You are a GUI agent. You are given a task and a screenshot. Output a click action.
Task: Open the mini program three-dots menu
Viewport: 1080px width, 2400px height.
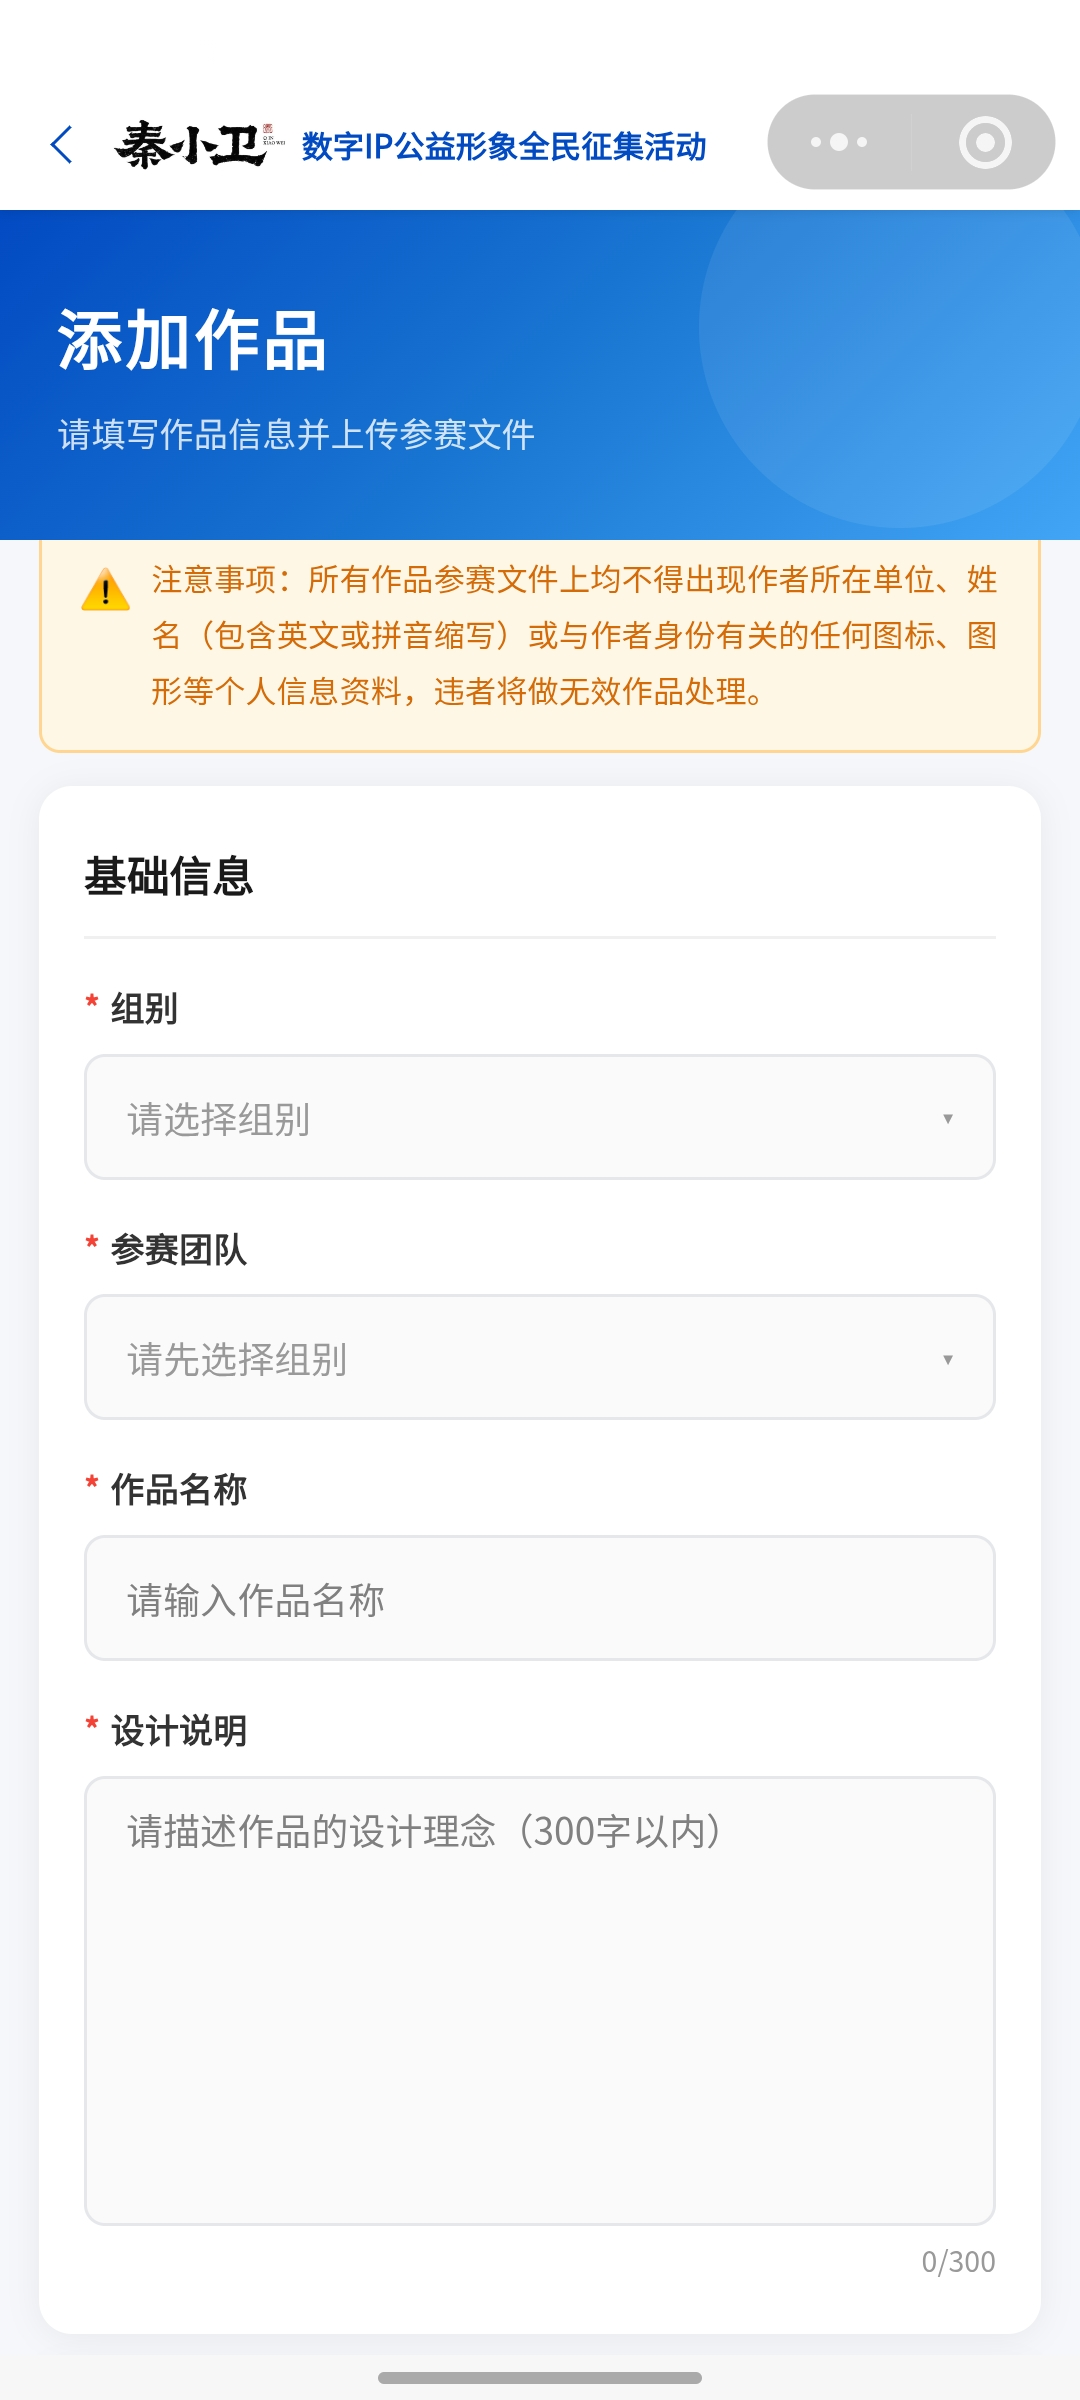[839, 142]
